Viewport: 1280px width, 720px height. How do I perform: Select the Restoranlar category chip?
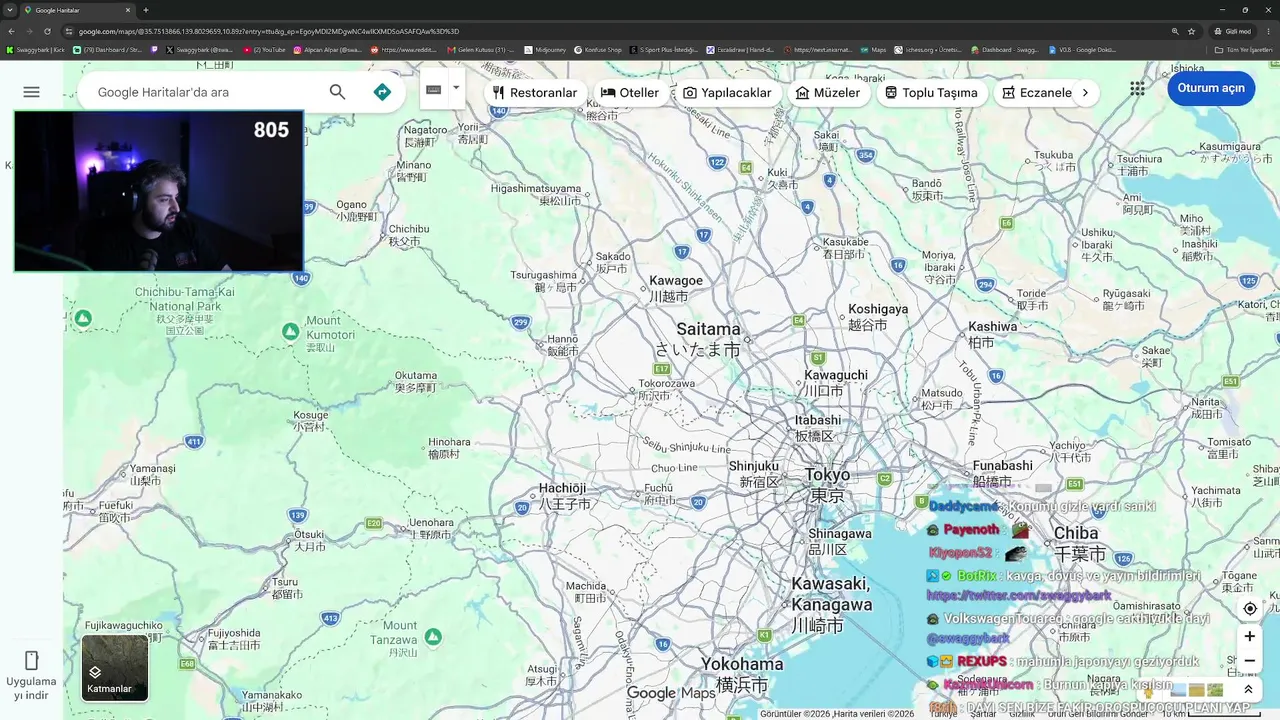point(535,92)
